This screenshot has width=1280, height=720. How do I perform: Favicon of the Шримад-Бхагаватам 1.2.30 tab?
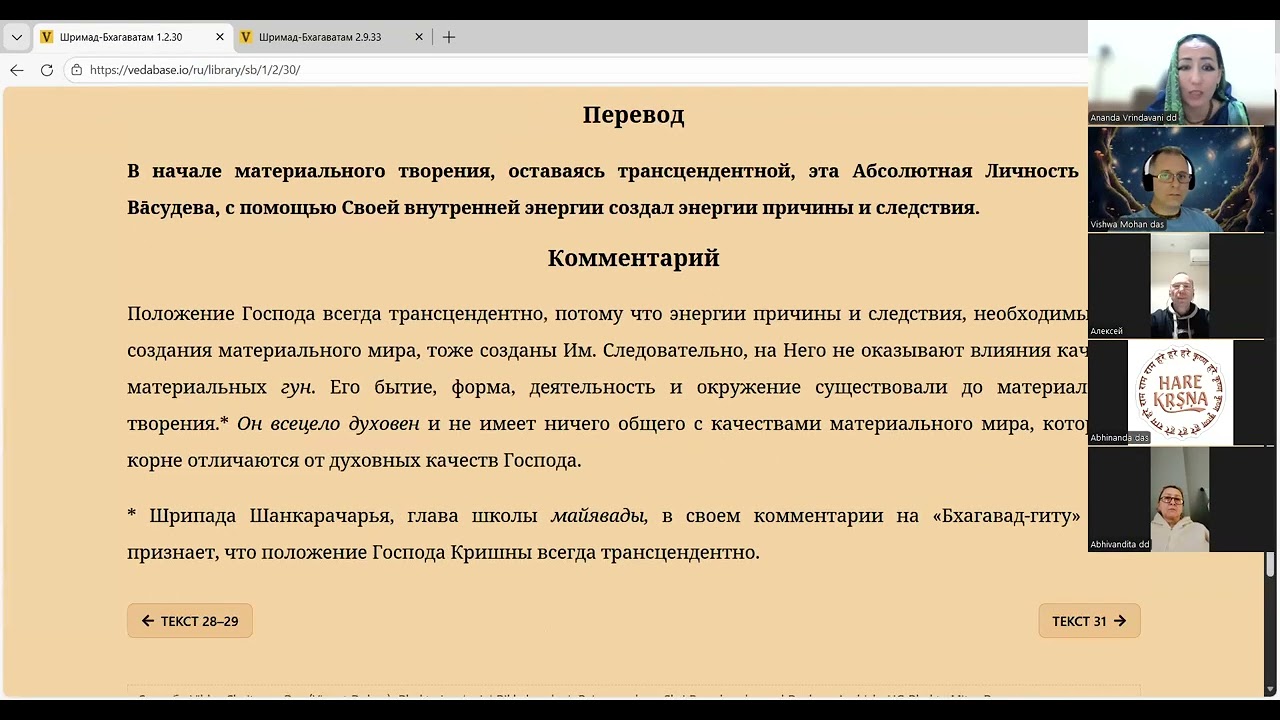point(47,37)
